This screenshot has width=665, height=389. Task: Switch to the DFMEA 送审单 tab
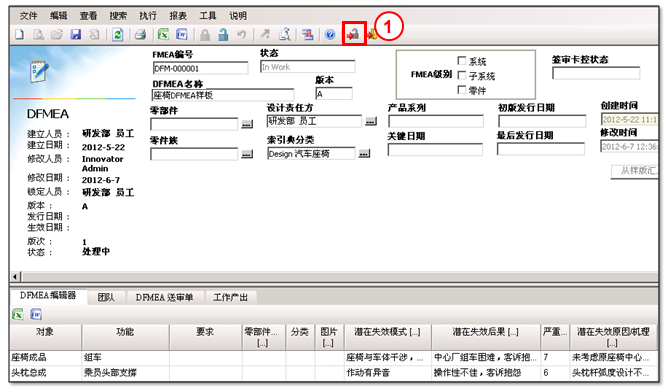coord(164,297)
